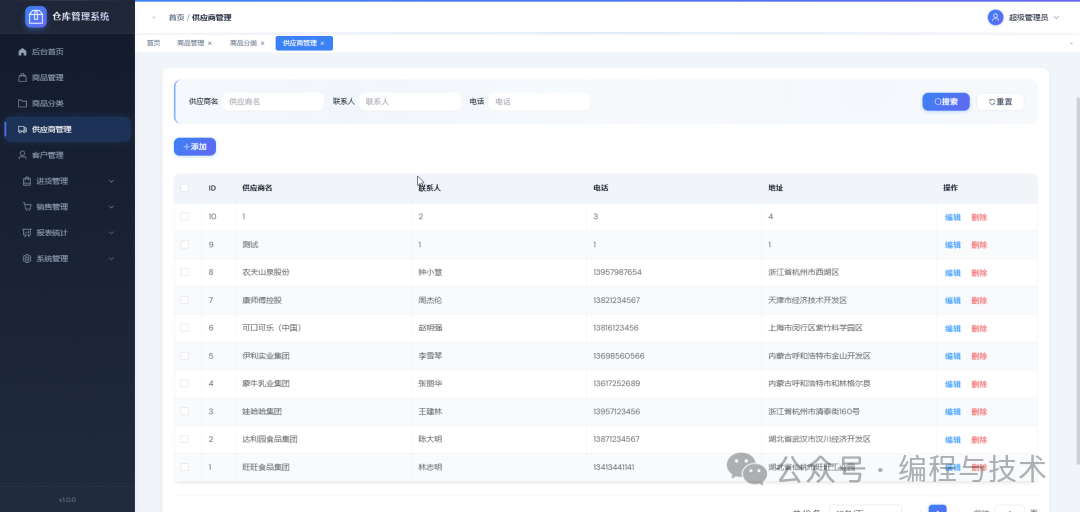Switch to the 商品管理 tab
Image resolution: width=1080 pixels, height=512 pixels.
(x=191, y=43)
